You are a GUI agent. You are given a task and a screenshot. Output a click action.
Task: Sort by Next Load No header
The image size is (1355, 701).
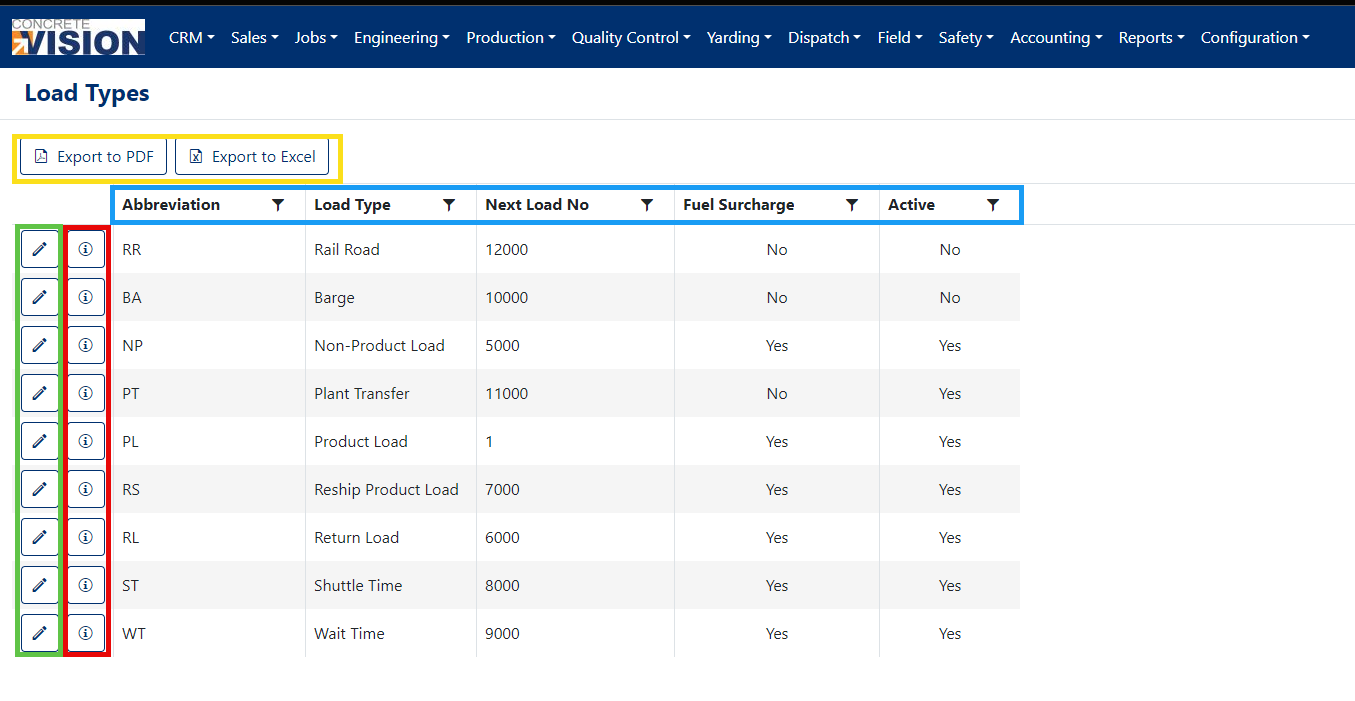[537, 205]
